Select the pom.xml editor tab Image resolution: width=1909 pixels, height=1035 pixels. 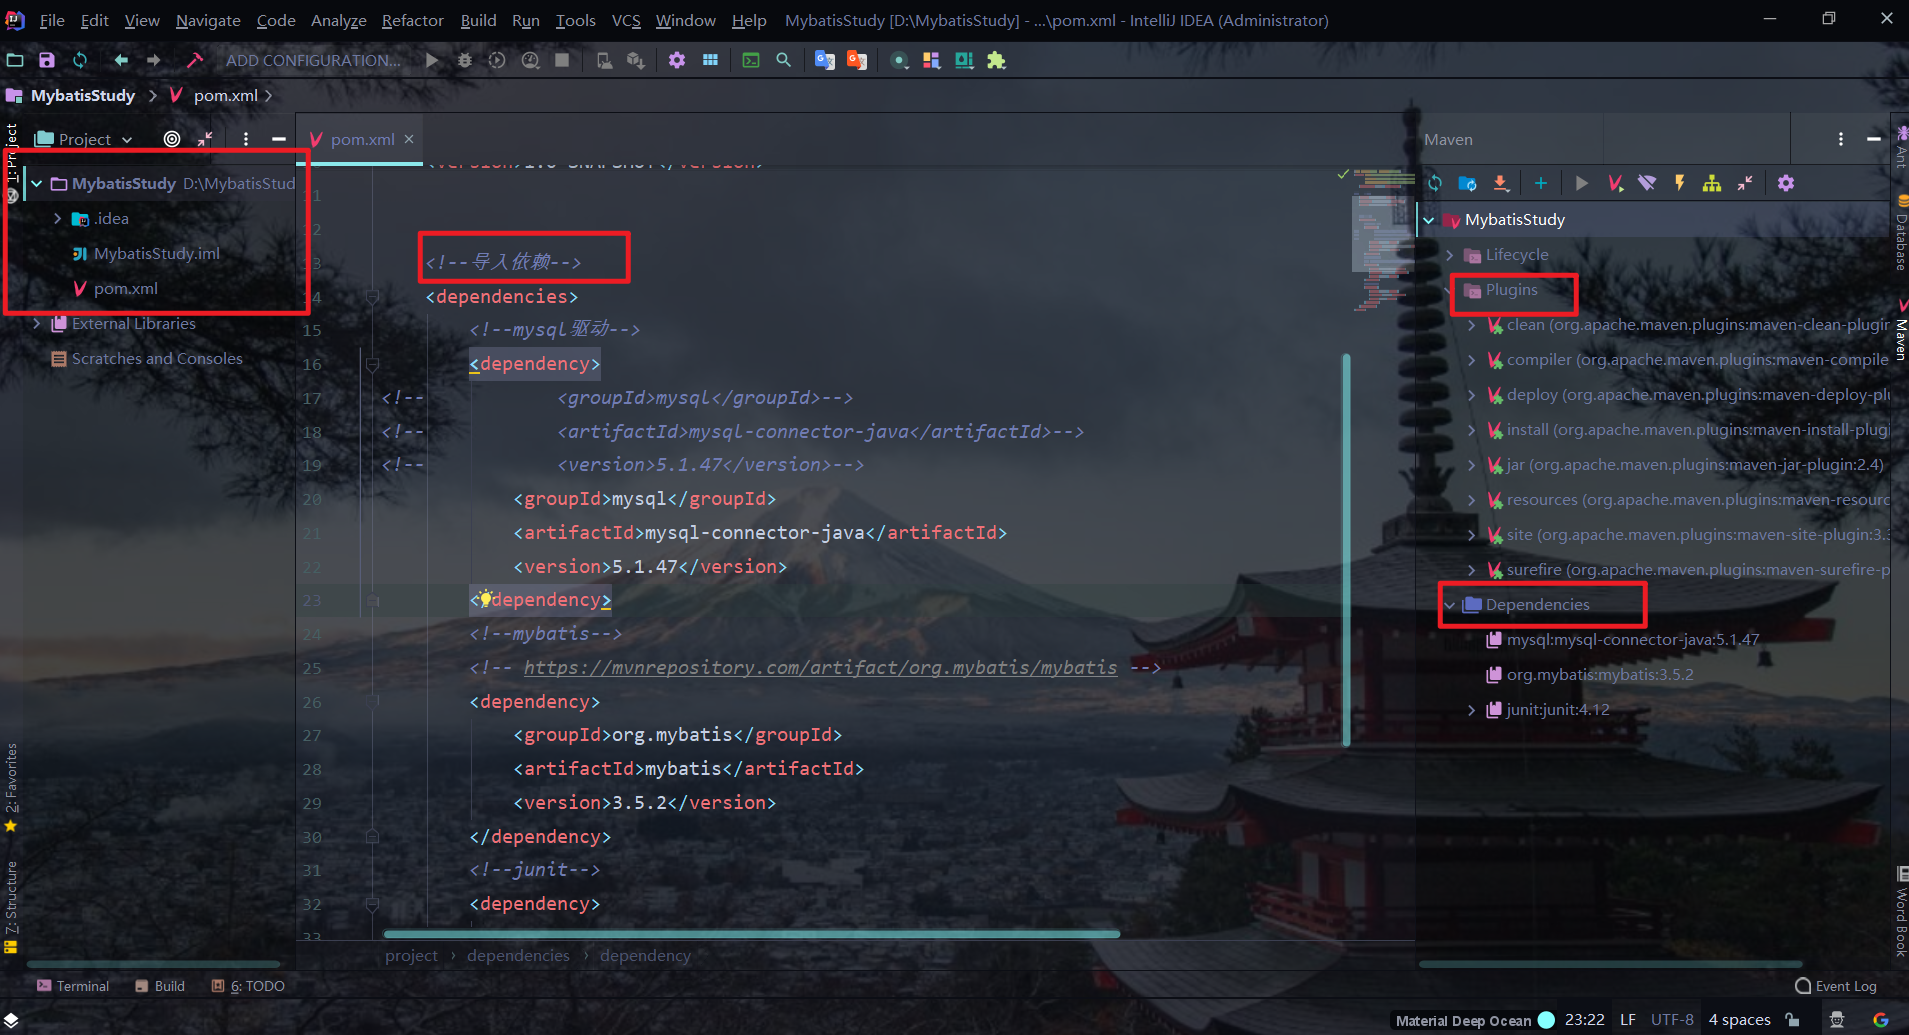pos(362,139)
